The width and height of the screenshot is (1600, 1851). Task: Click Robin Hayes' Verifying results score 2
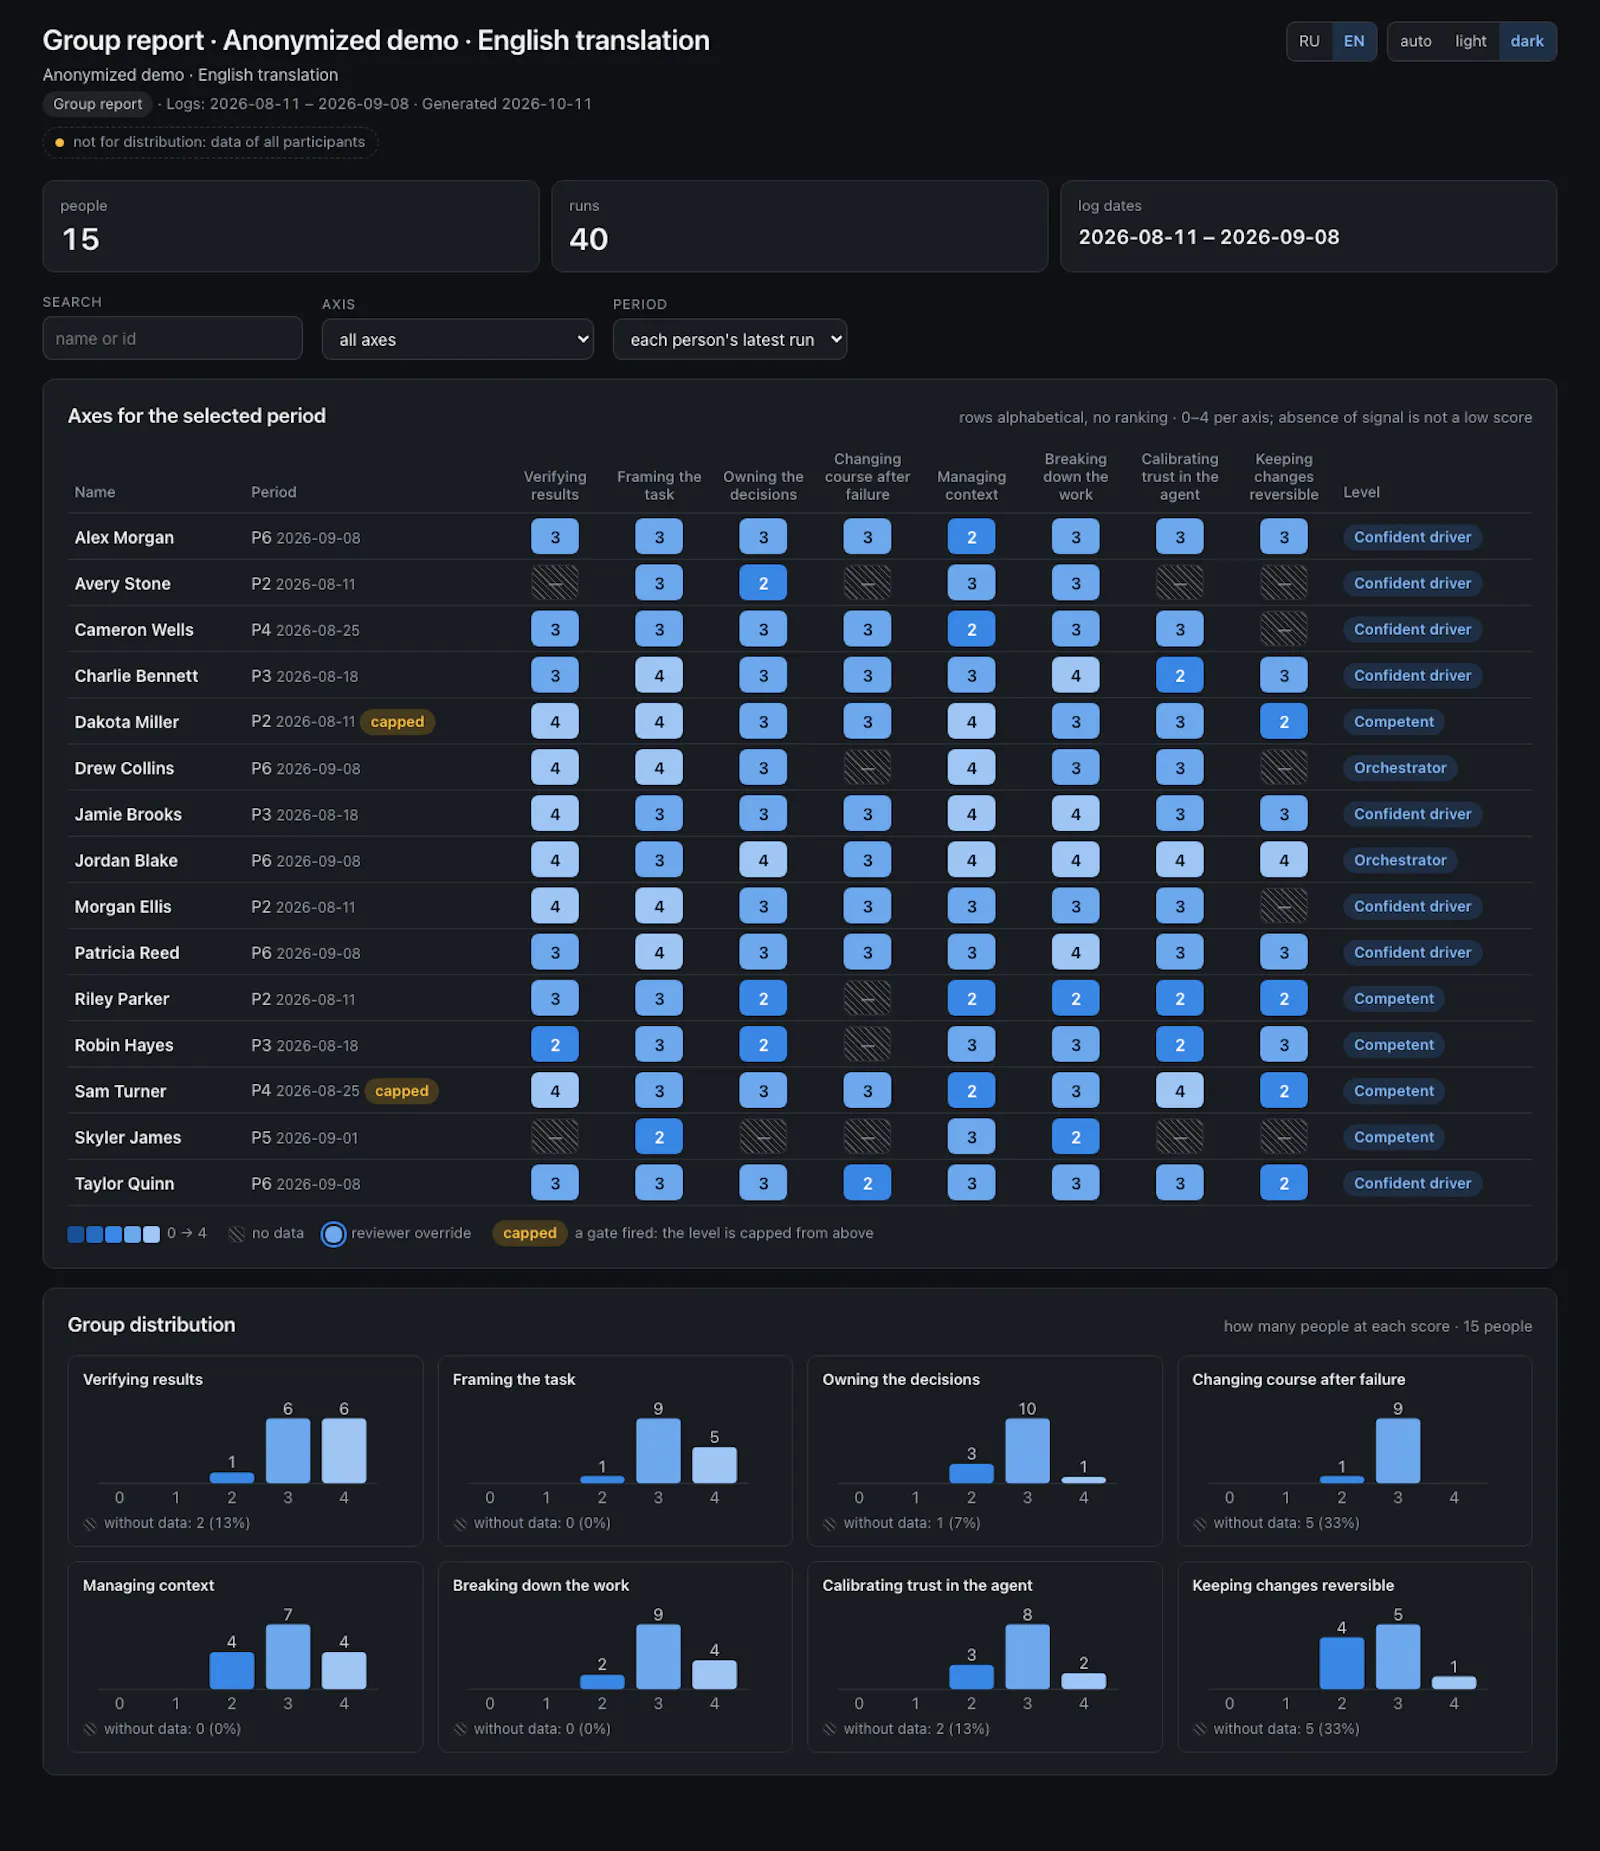click(555, 1045)
